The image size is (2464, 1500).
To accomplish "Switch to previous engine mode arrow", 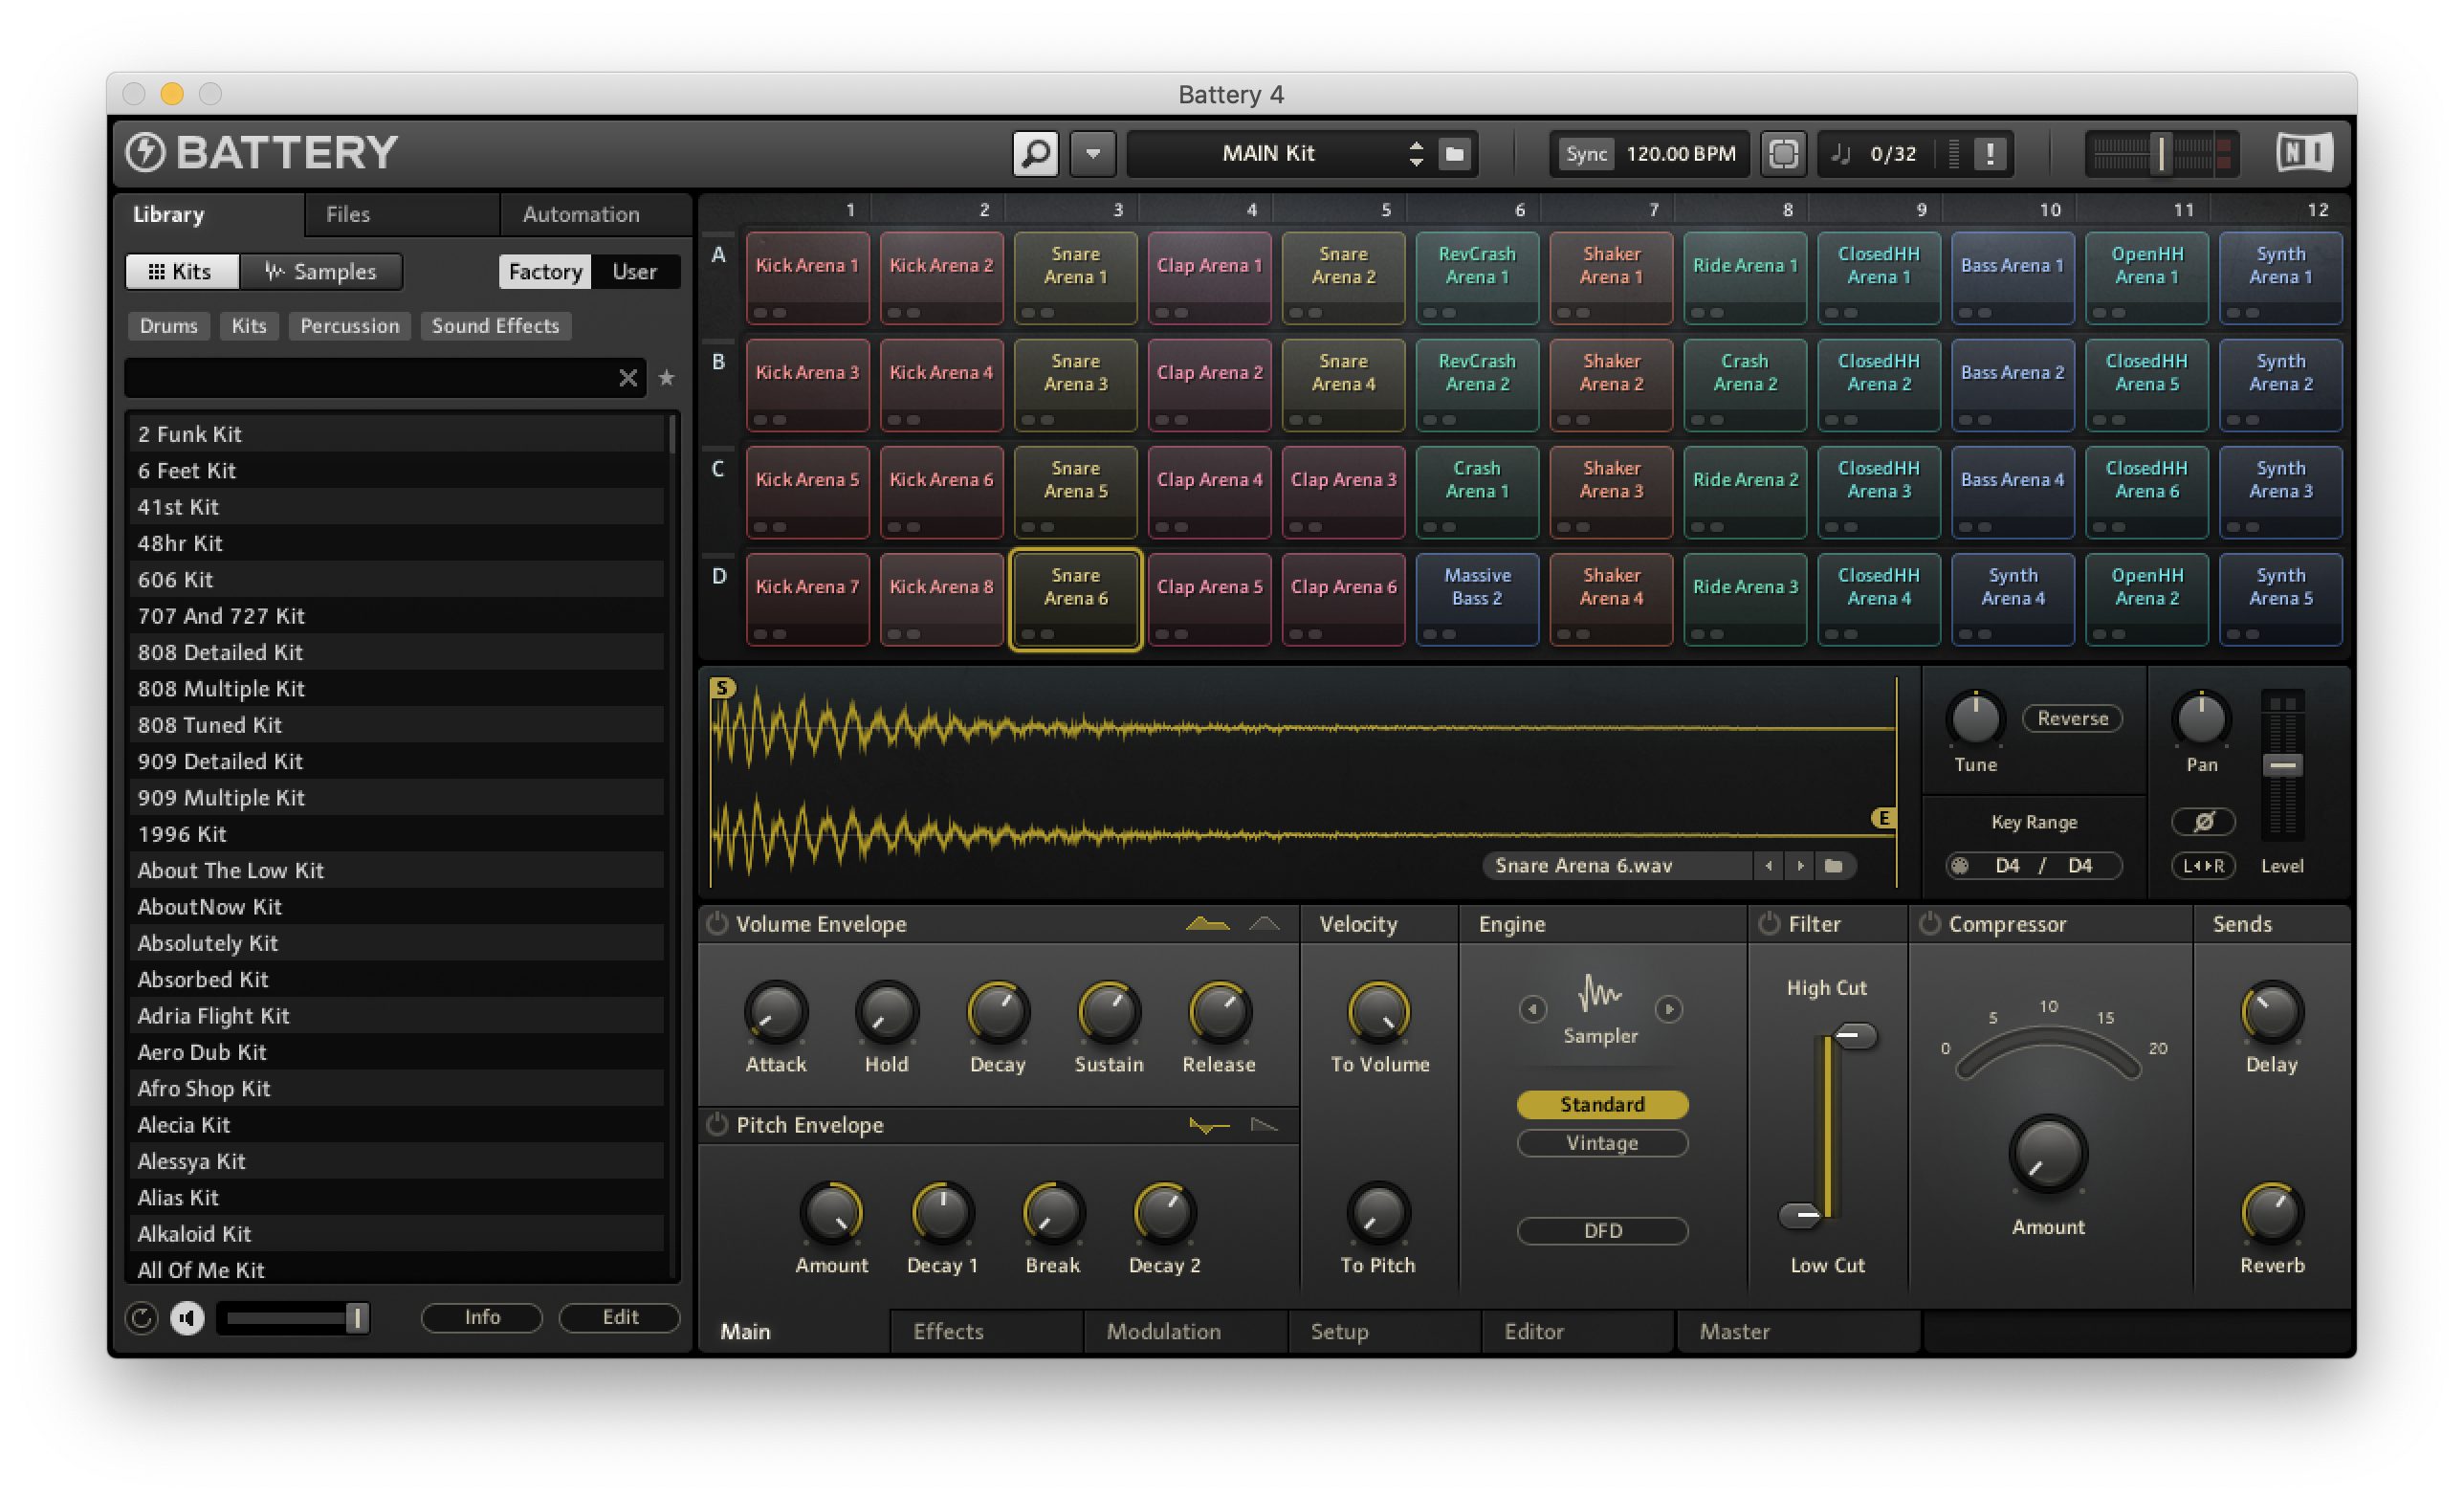I will [x=1532, y=1008].
